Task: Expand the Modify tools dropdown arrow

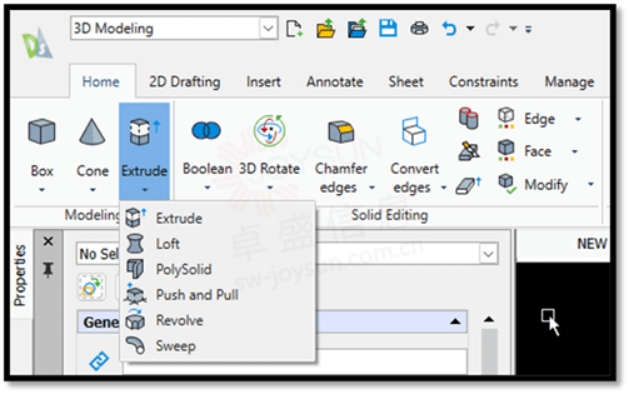Action: (x=590, y=184)
